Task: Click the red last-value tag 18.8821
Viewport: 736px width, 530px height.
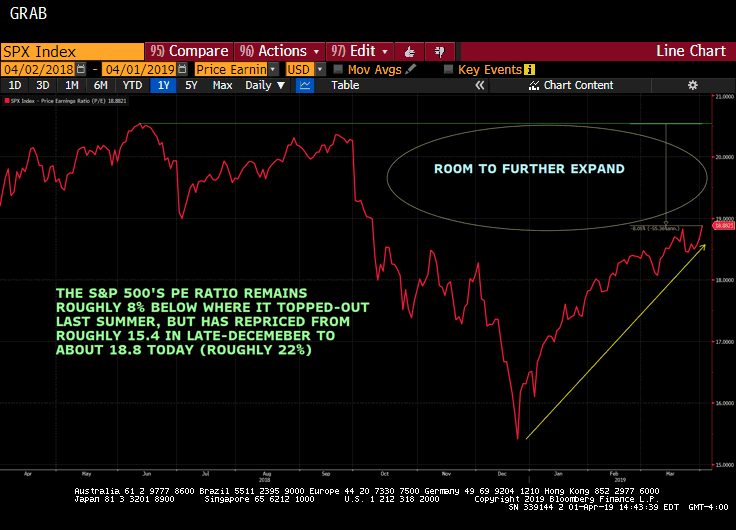Action: 724,226
